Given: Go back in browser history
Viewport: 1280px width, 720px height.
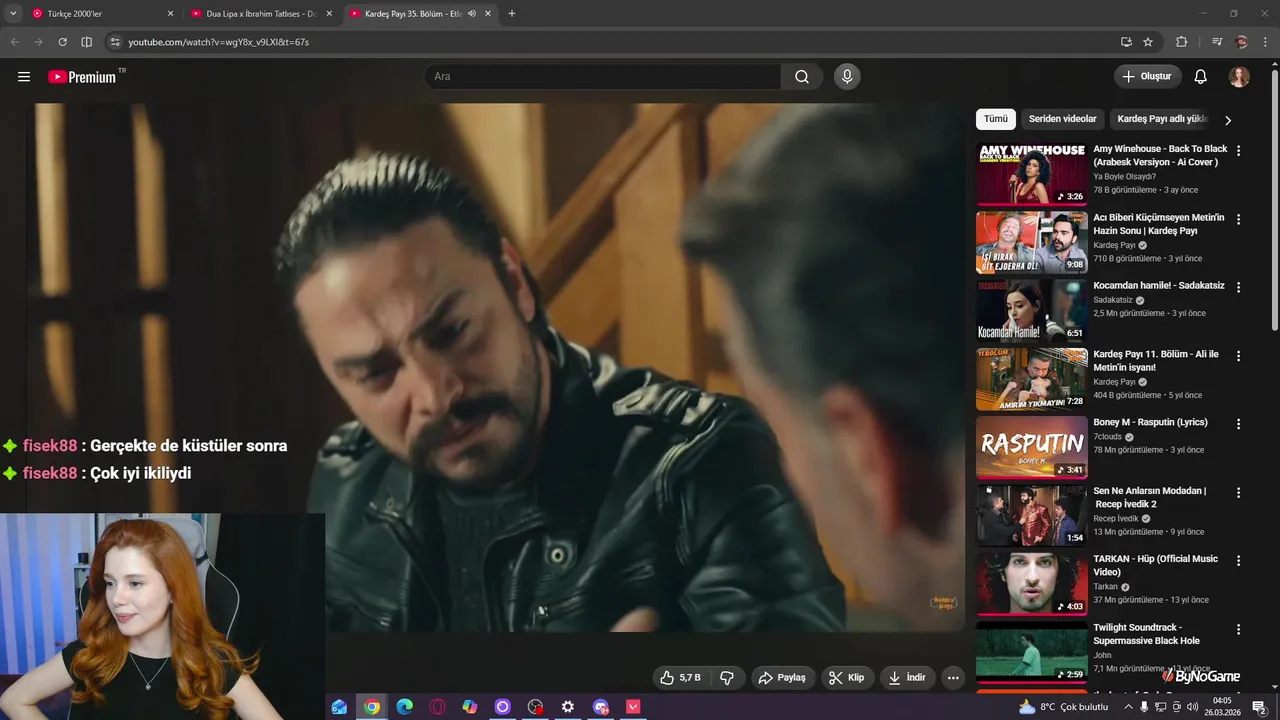Looking at the screenshot, I should tap(15, 42).
